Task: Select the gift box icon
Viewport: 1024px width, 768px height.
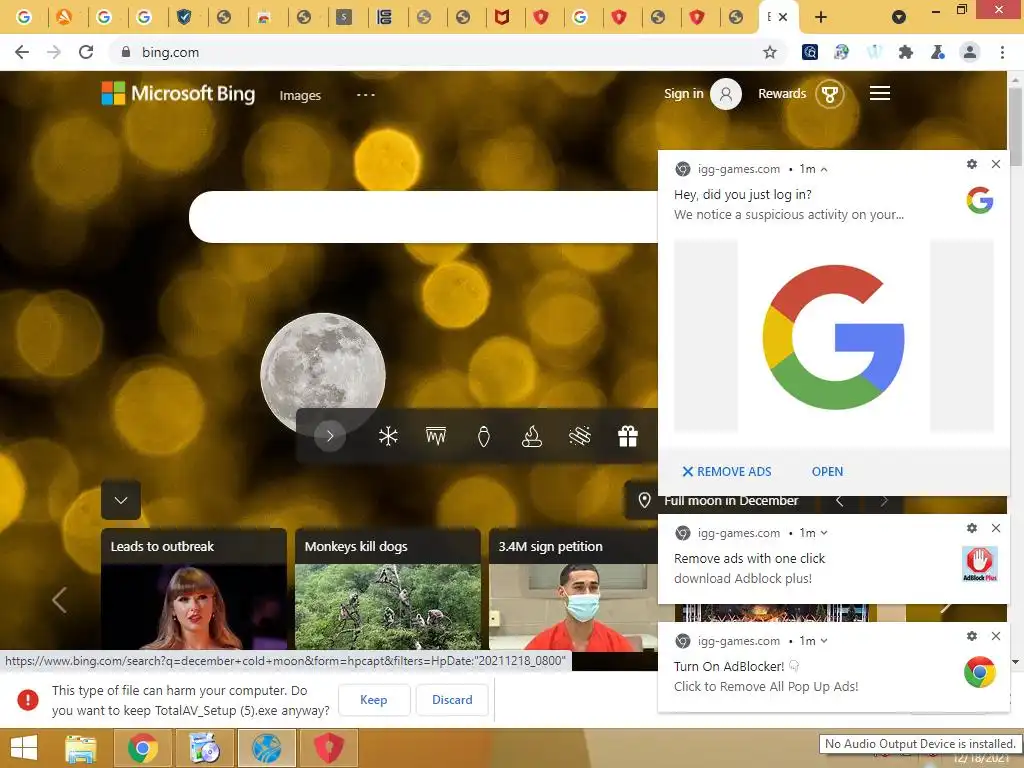Action: [x=628, y=436]
